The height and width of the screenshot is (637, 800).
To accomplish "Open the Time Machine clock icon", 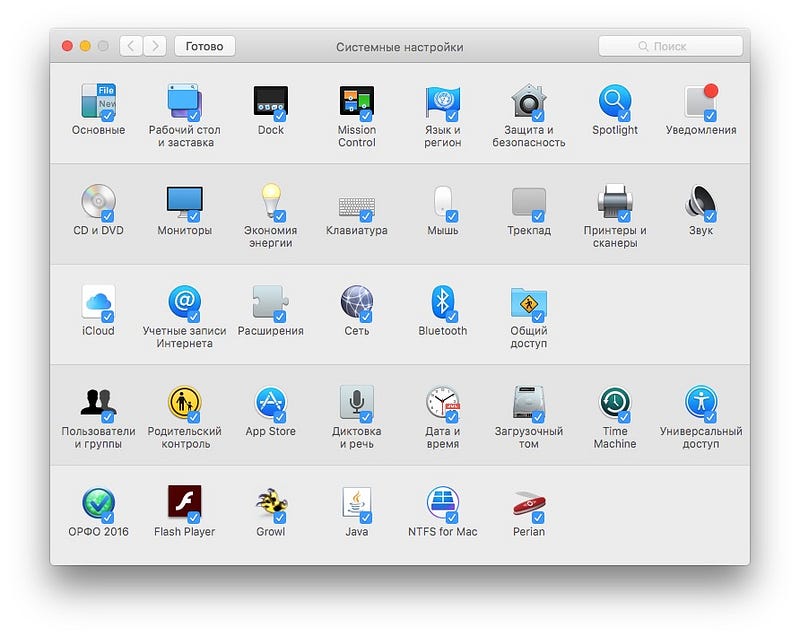I will point(615,403).
